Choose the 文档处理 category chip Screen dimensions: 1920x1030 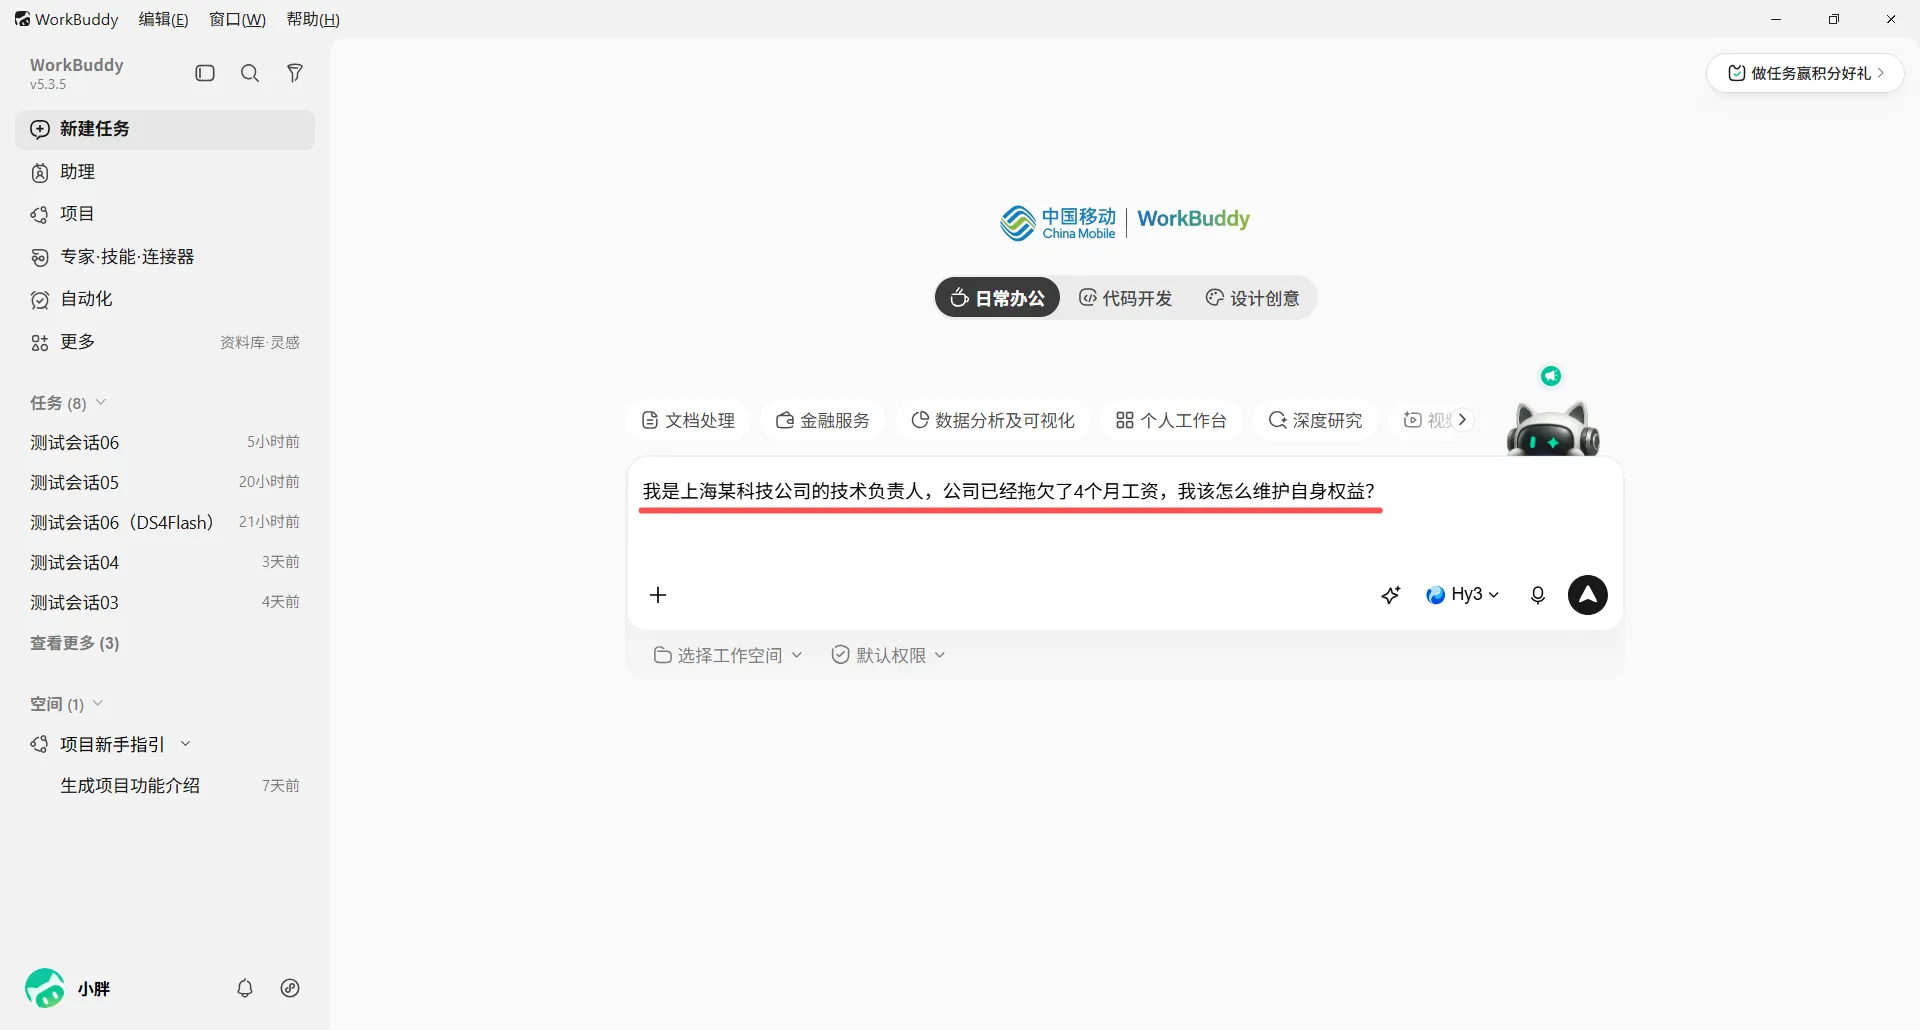(x=688, y=420)
